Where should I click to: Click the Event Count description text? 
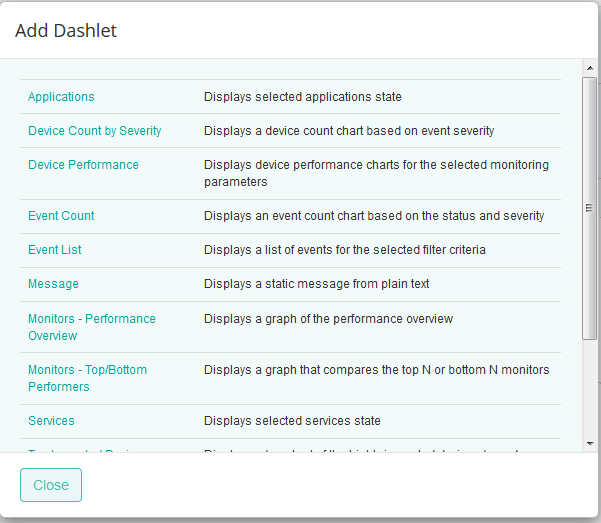click(x=374, y=216)
